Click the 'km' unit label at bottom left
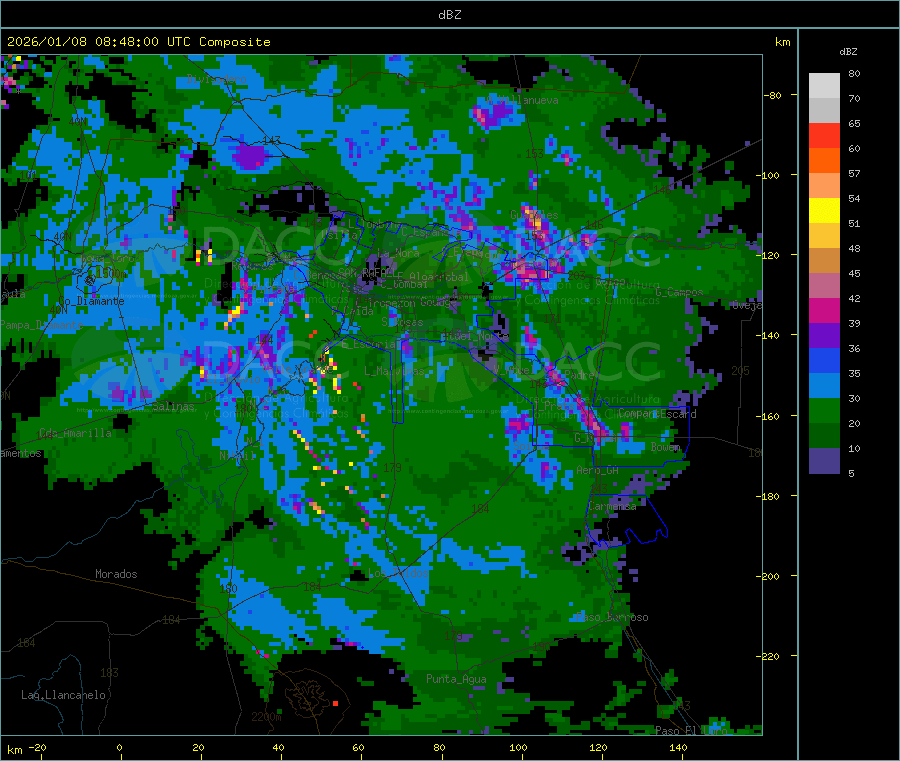 pyautogui.click(x=15, y=750)
